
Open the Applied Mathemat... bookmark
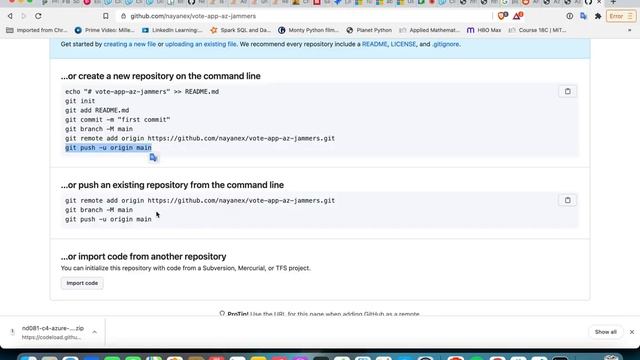429,30
